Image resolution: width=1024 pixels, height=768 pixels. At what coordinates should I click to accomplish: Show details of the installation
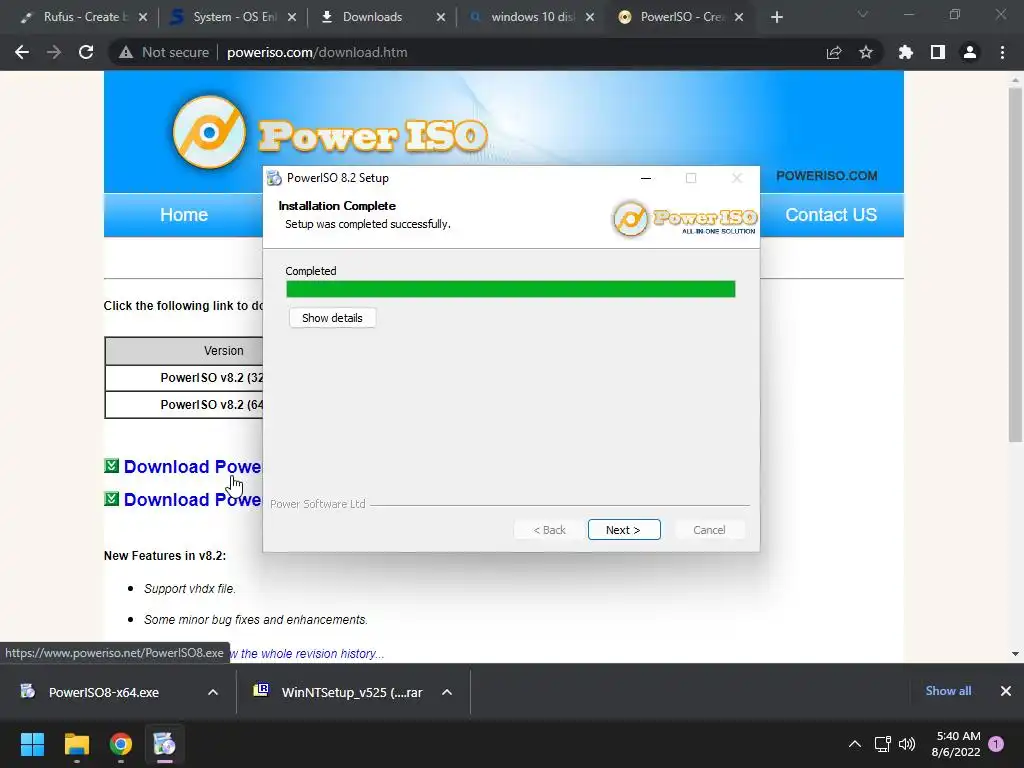tap(332, 318)
